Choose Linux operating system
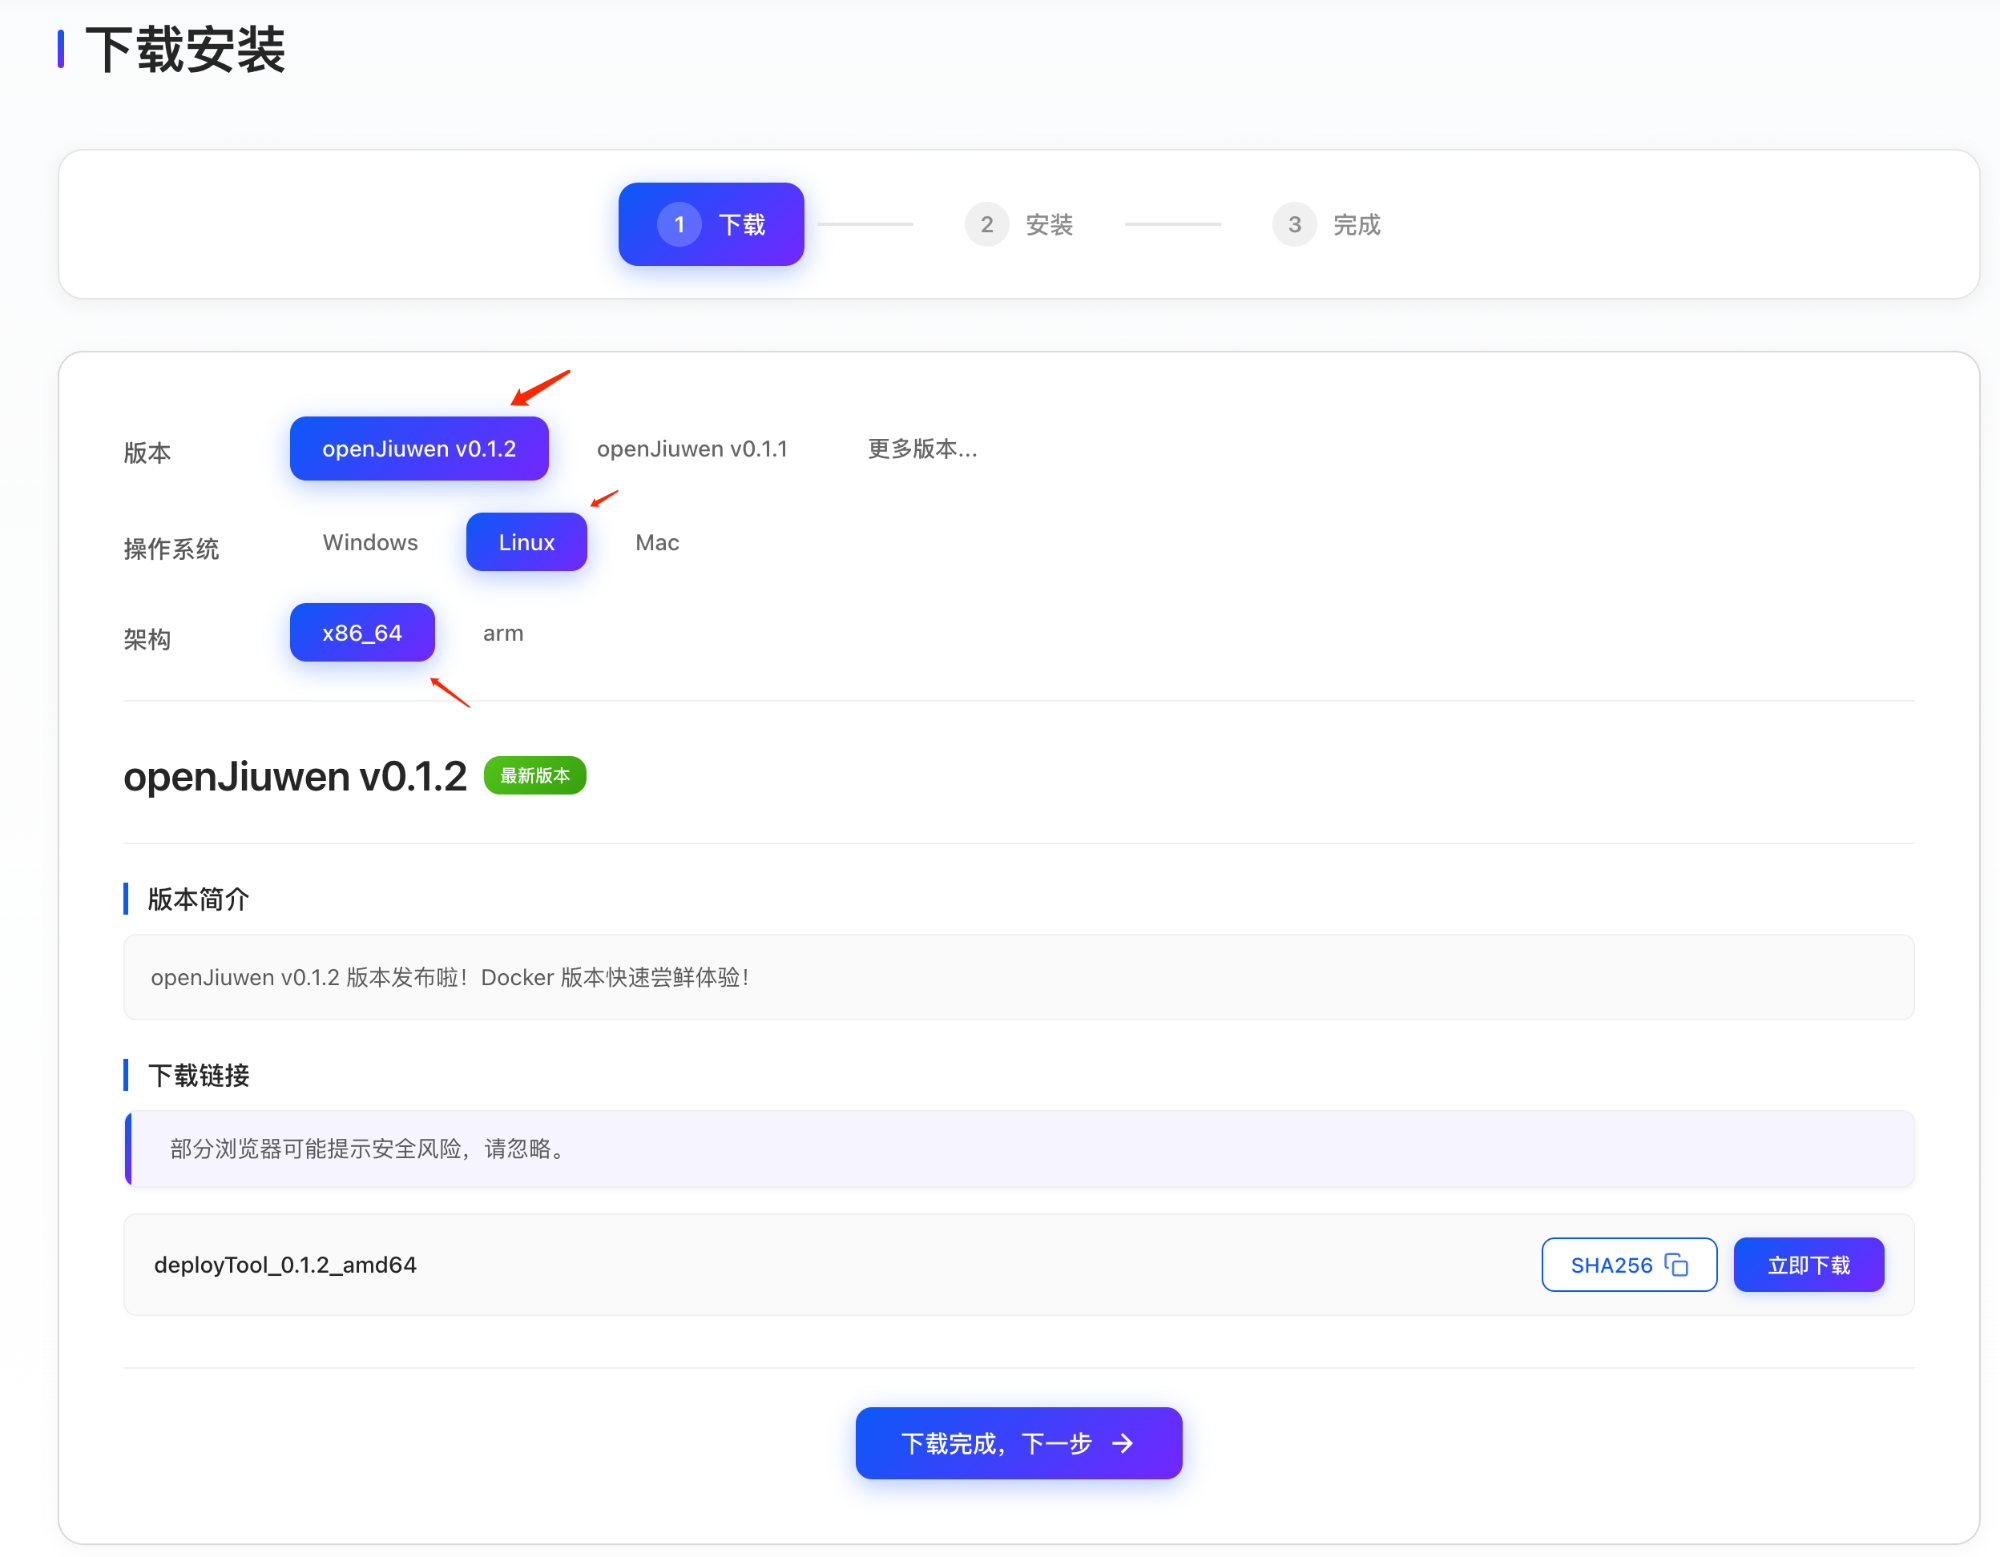The image size is (2000, 1557). coord(526,542)
